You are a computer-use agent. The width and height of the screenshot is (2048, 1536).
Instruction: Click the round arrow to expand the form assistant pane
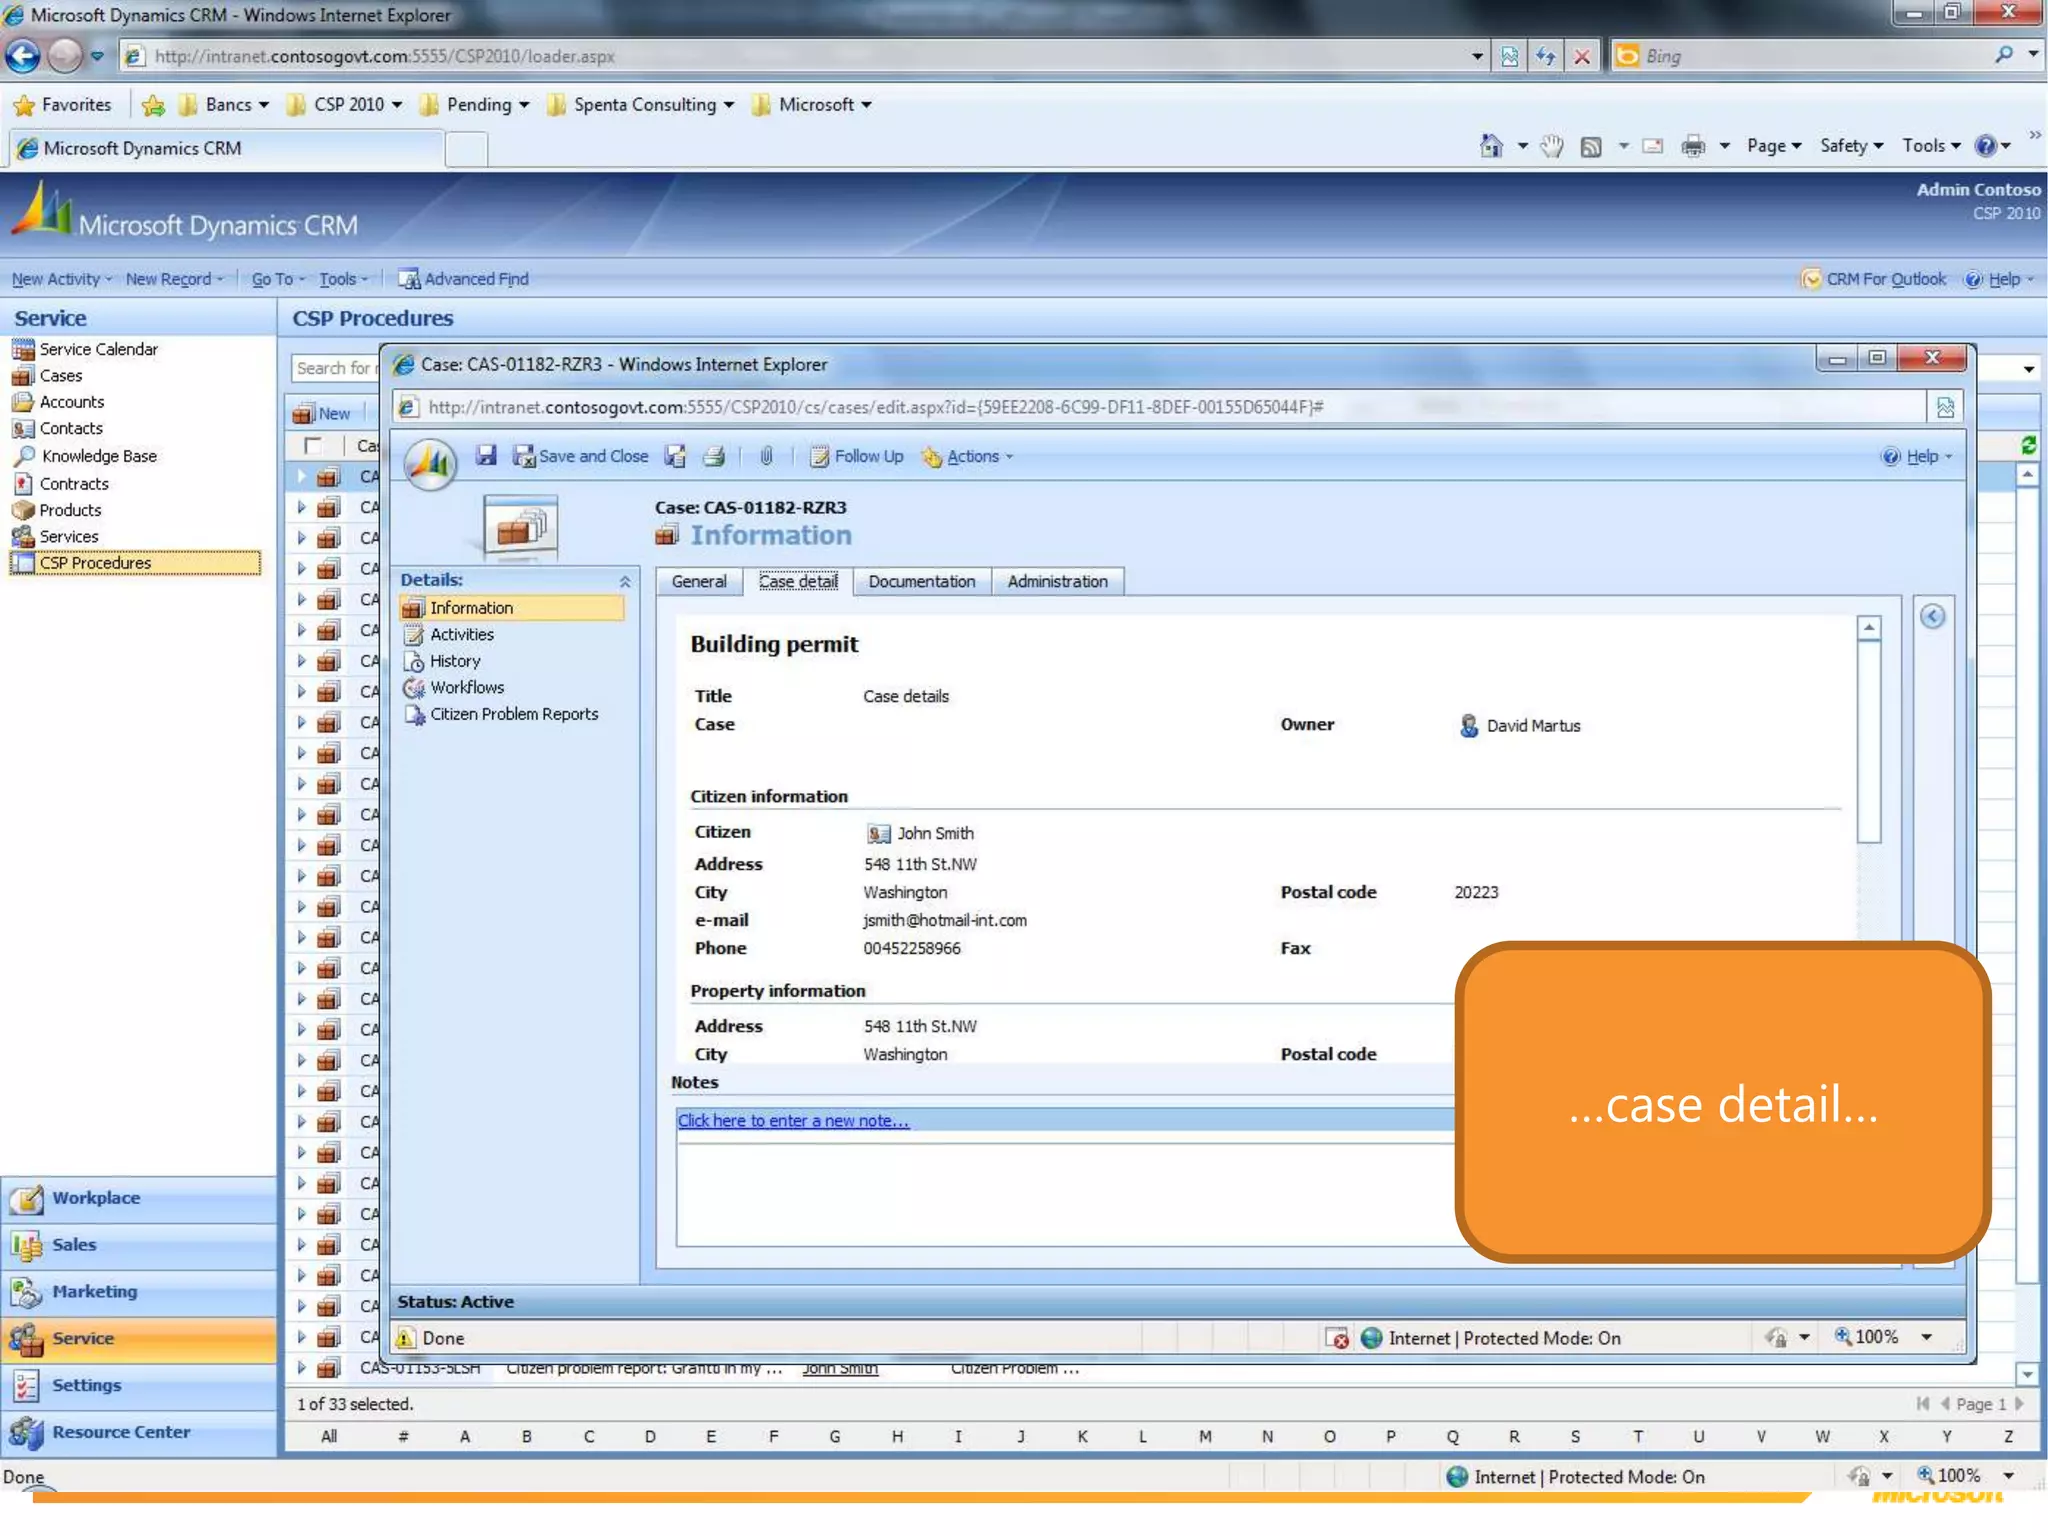pyautogui.click(x=1932, y=617)
